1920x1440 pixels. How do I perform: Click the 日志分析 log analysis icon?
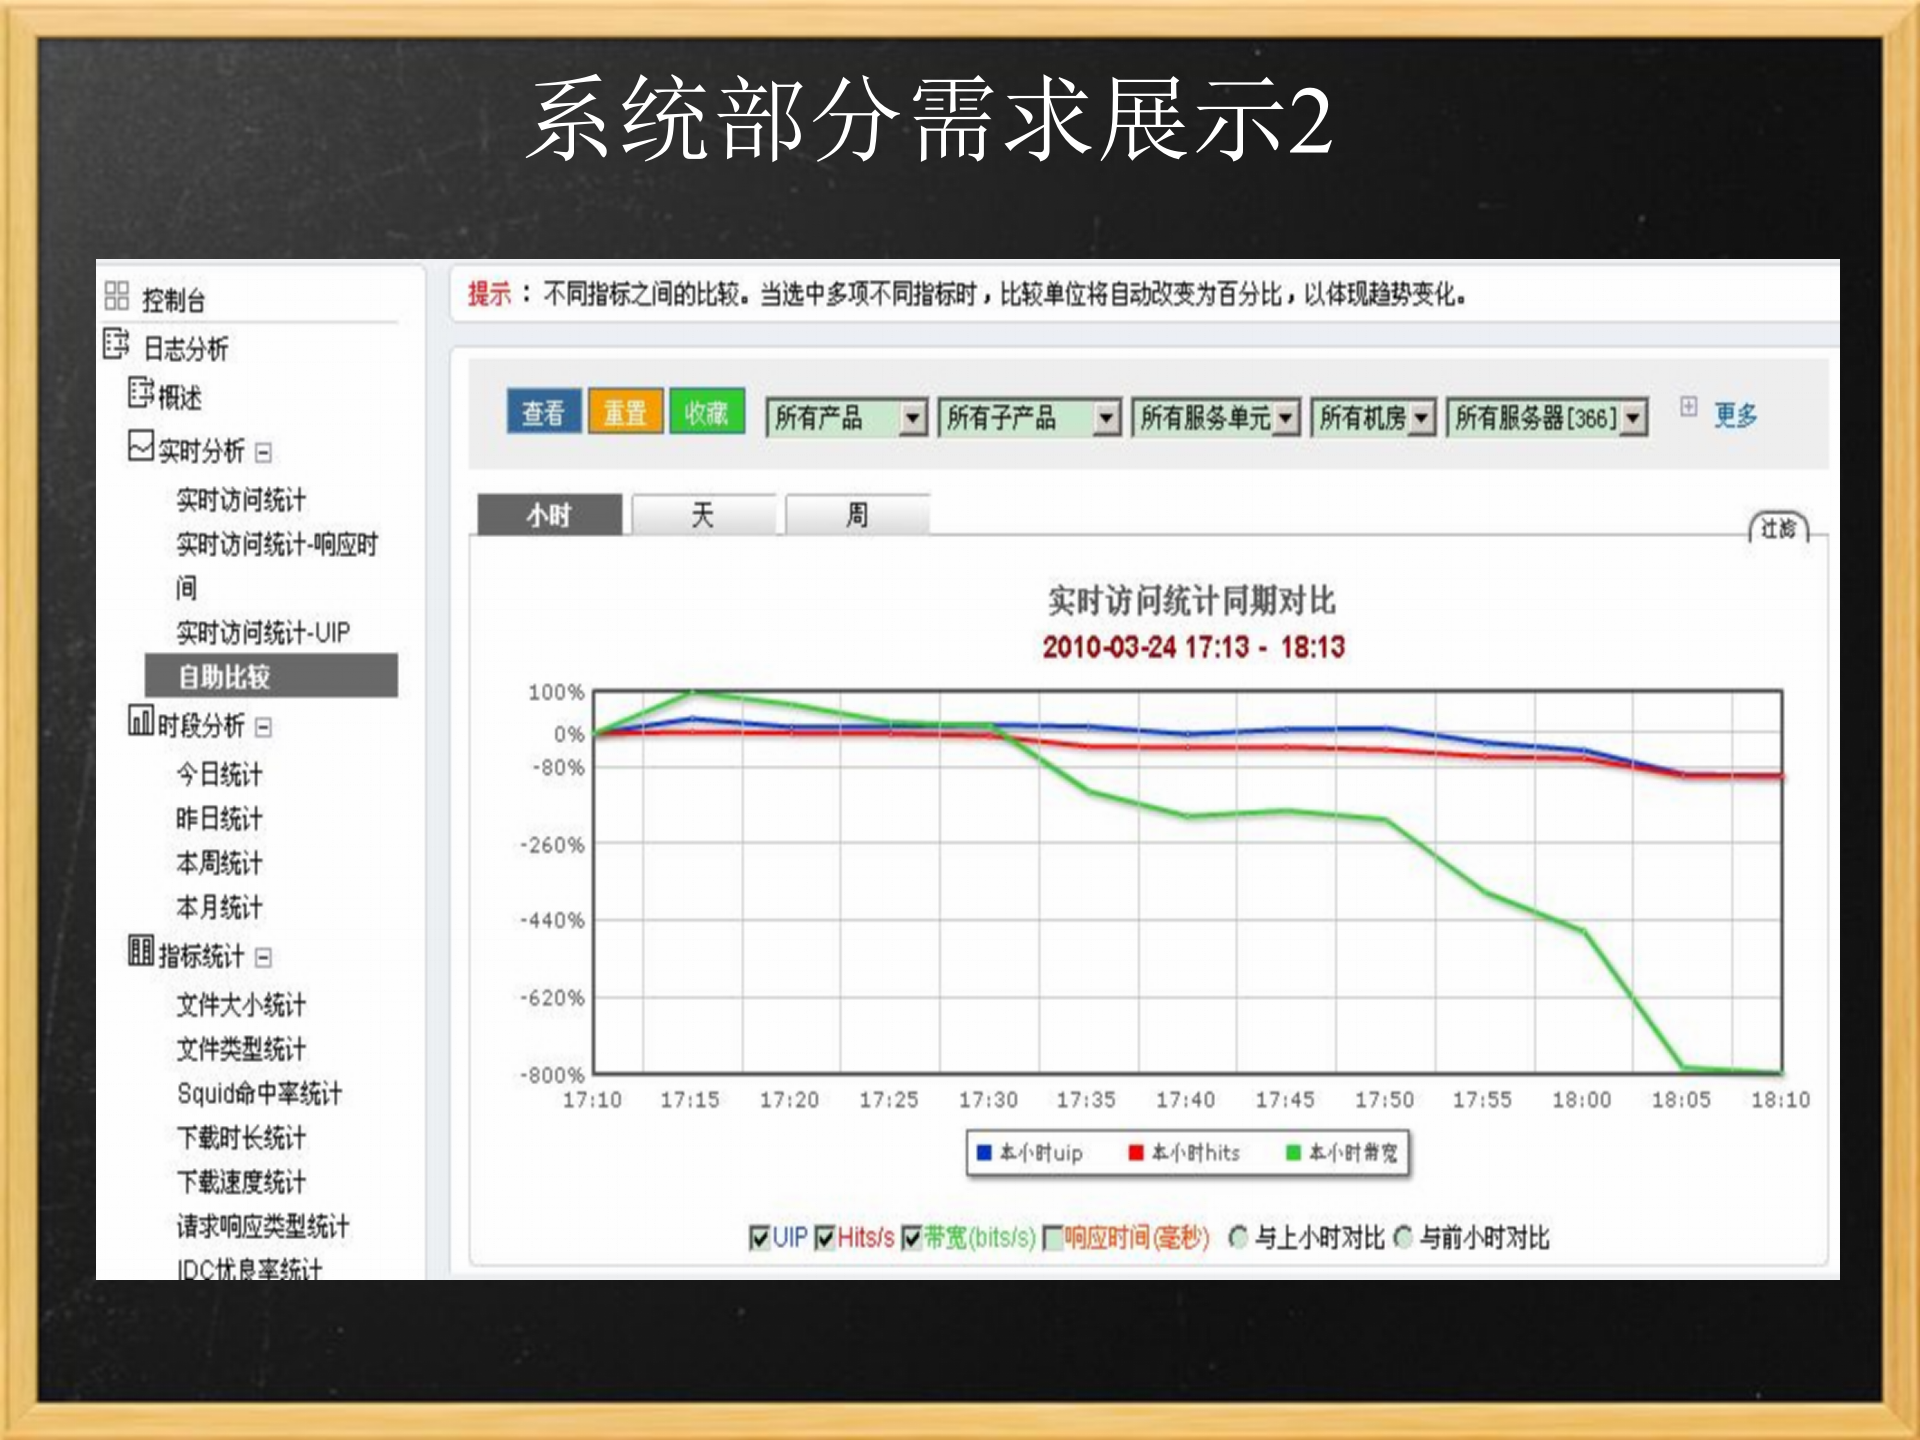coord(113,344)
